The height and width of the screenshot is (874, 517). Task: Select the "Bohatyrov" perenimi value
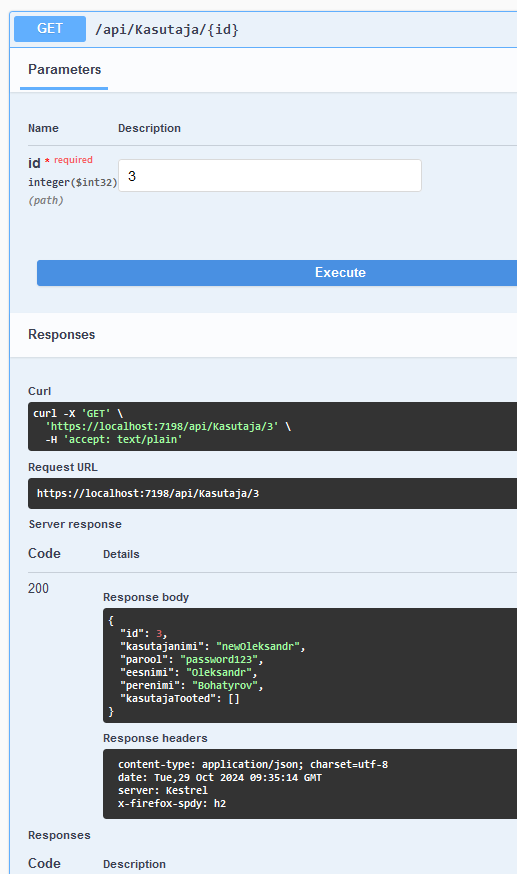pyautogui.click(x=225, y=685)
